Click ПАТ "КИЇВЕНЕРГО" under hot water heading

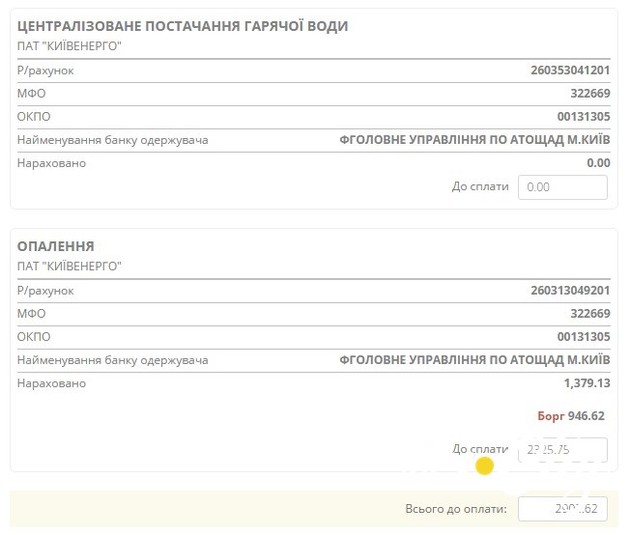69,46
